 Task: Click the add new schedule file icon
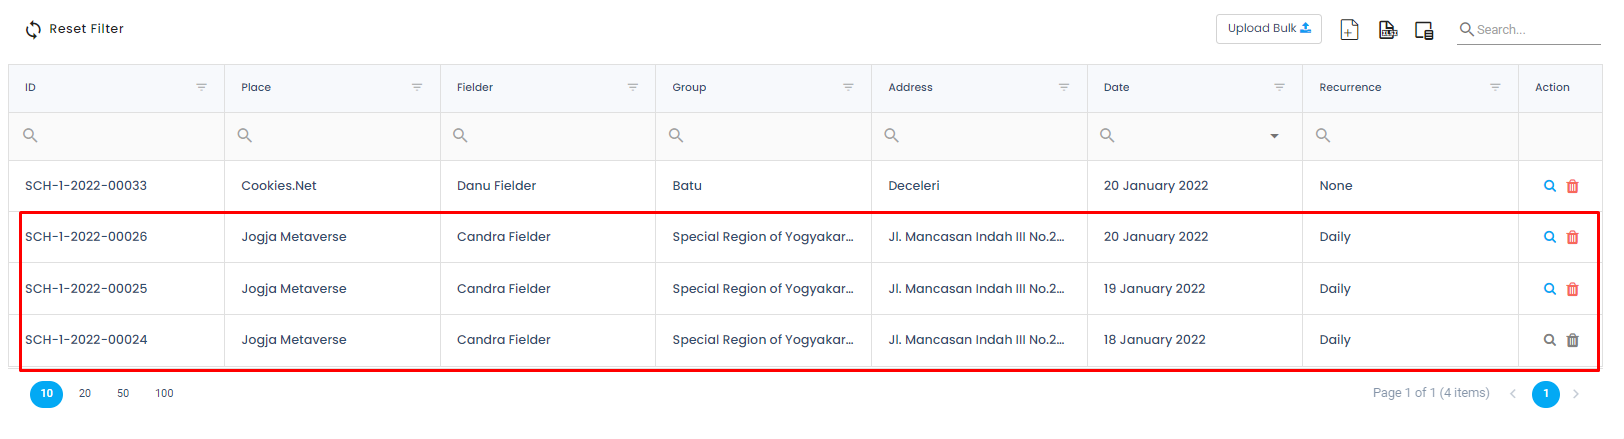[1349, 30]
